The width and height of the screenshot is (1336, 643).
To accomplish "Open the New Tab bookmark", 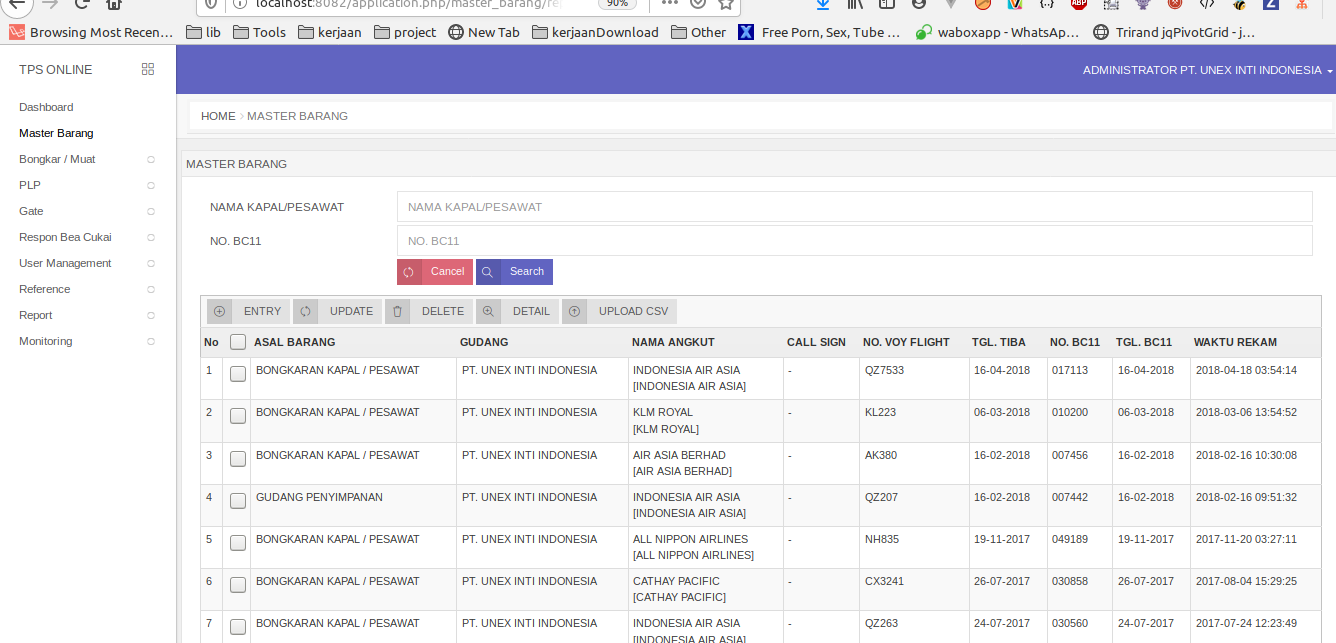I will (x=484, y=32).
